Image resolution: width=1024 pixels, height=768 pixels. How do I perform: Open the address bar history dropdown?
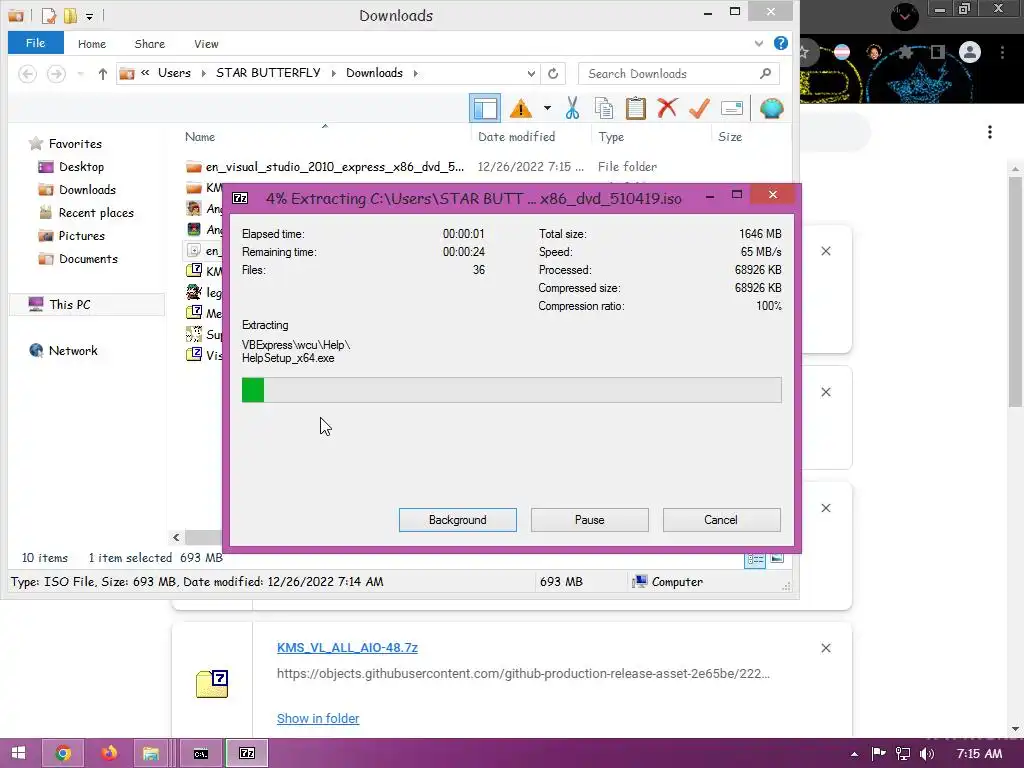pyautogui.click(x=531, y=74)
